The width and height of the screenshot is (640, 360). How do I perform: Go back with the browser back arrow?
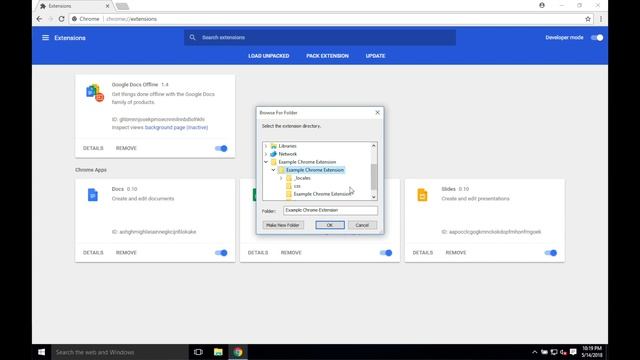click(x=39, y=19)
